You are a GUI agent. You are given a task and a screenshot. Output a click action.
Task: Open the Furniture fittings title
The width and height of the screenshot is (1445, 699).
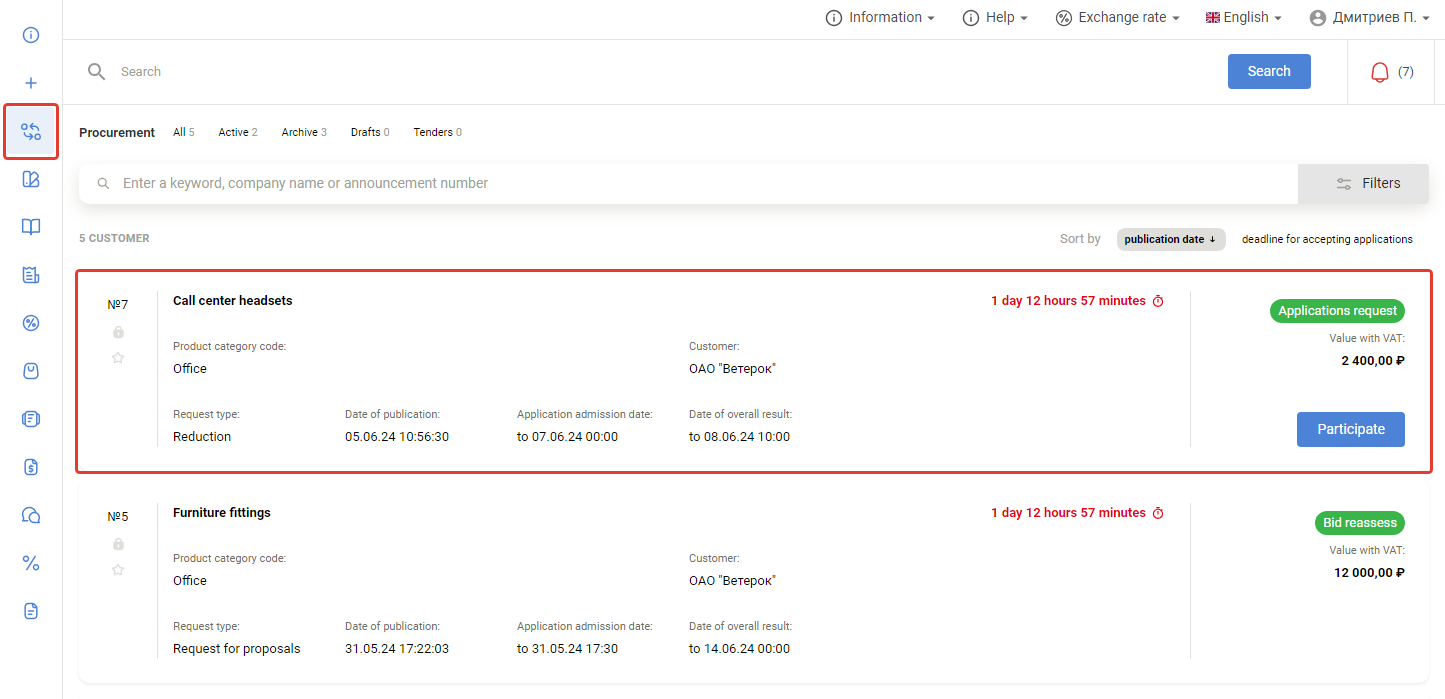coord(222,513)
